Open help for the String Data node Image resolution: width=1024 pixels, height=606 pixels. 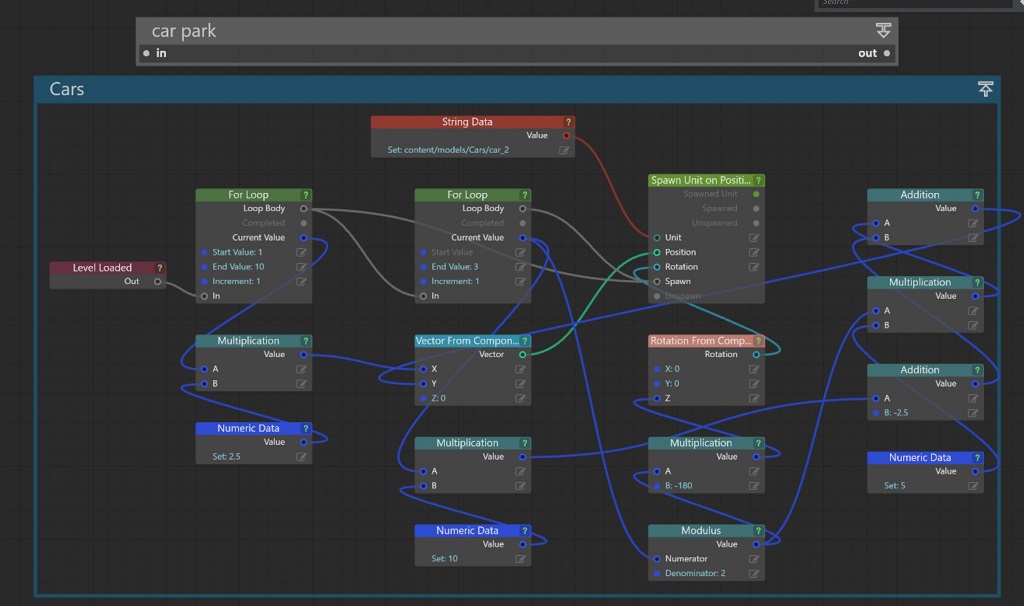point(566,121)
